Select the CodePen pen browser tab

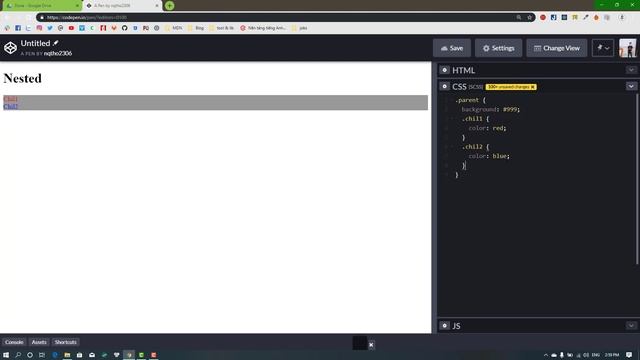tap(122, 6)
